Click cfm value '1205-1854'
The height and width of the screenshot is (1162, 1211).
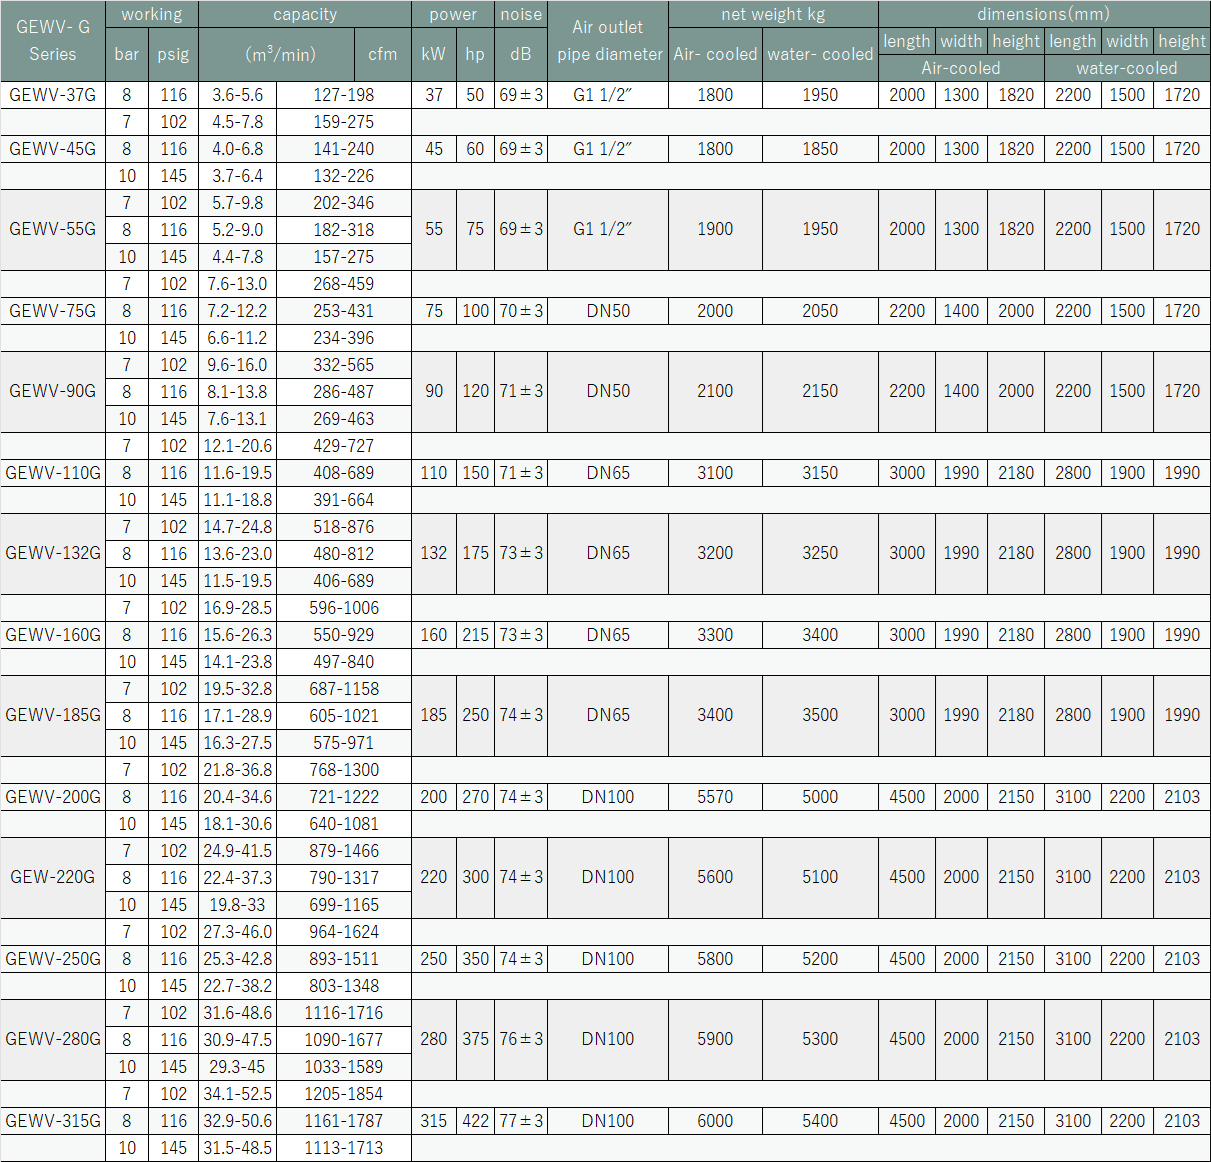pyautogui.click(x=344, y=1094)
